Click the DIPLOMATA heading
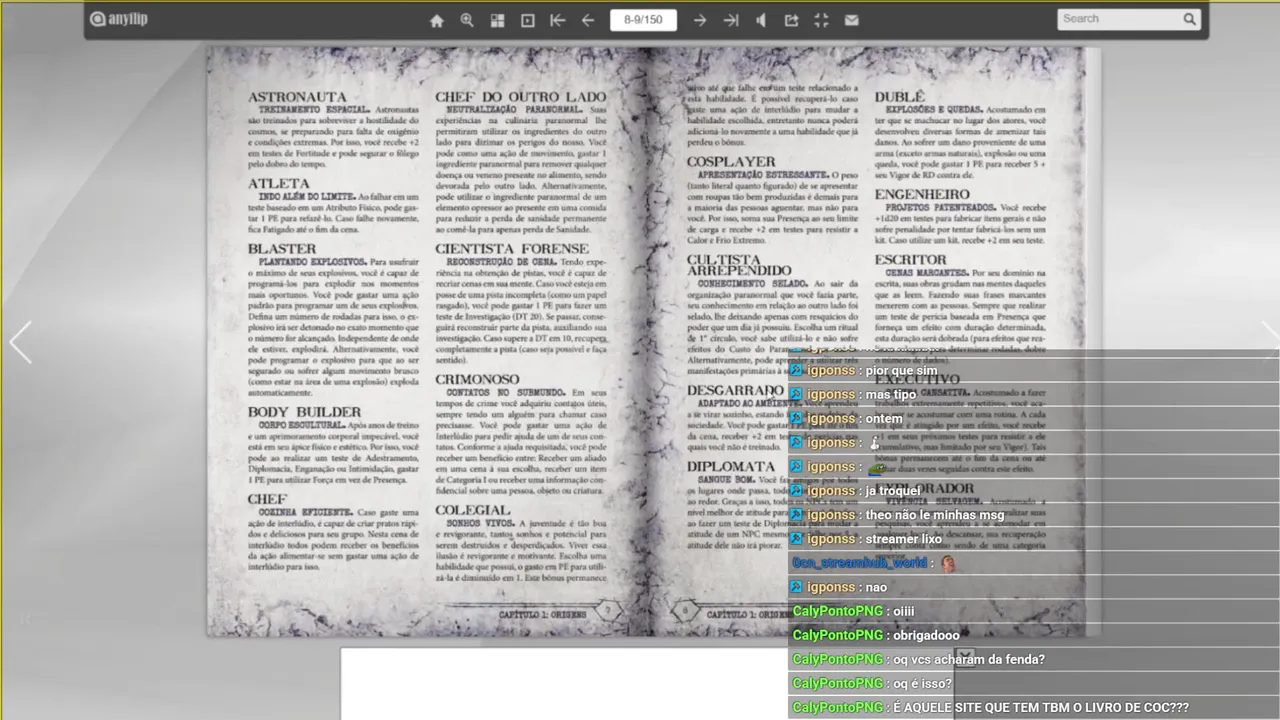This screenshot has height=720, width=1280. (731, 467)
